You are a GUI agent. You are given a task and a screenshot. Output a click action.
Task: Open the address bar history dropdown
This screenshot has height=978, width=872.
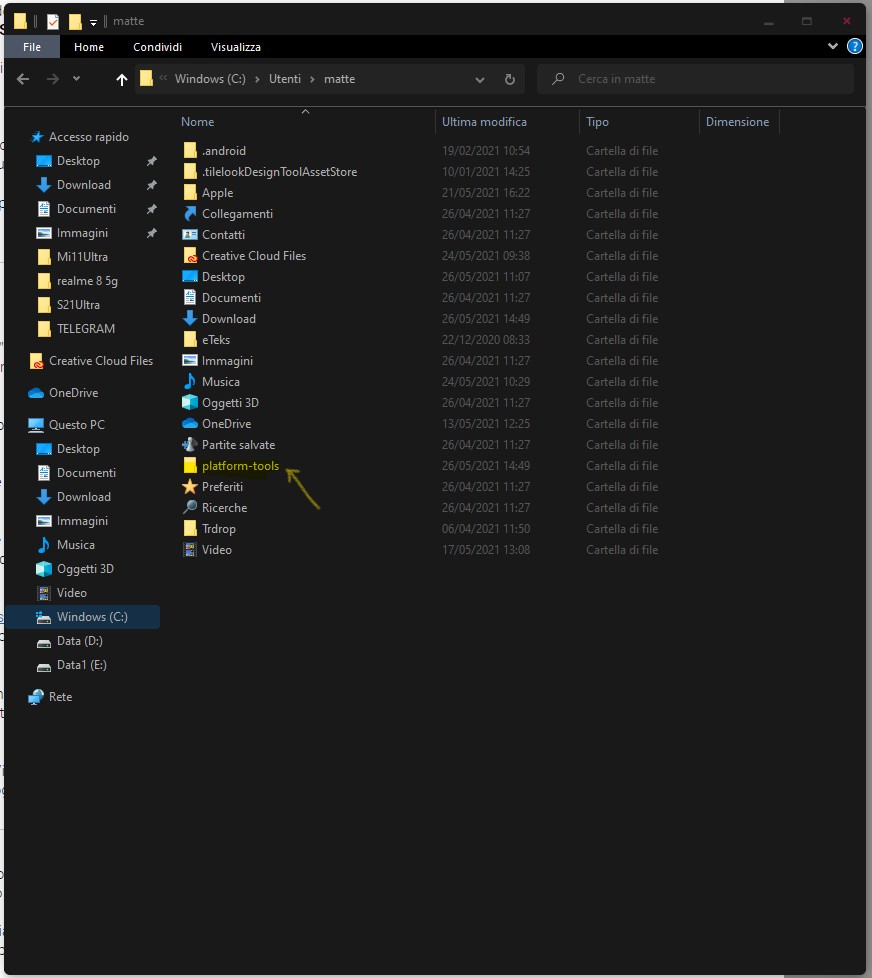[x=480, y=79]
